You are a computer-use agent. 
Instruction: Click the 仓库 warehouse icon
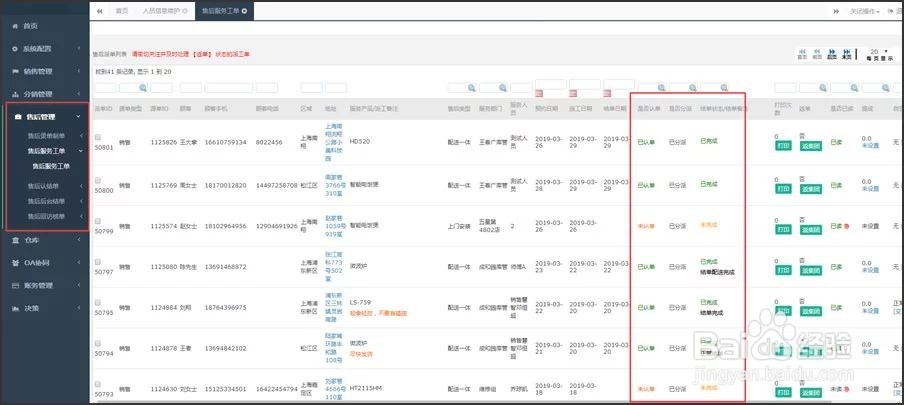[x=16, y=240]
